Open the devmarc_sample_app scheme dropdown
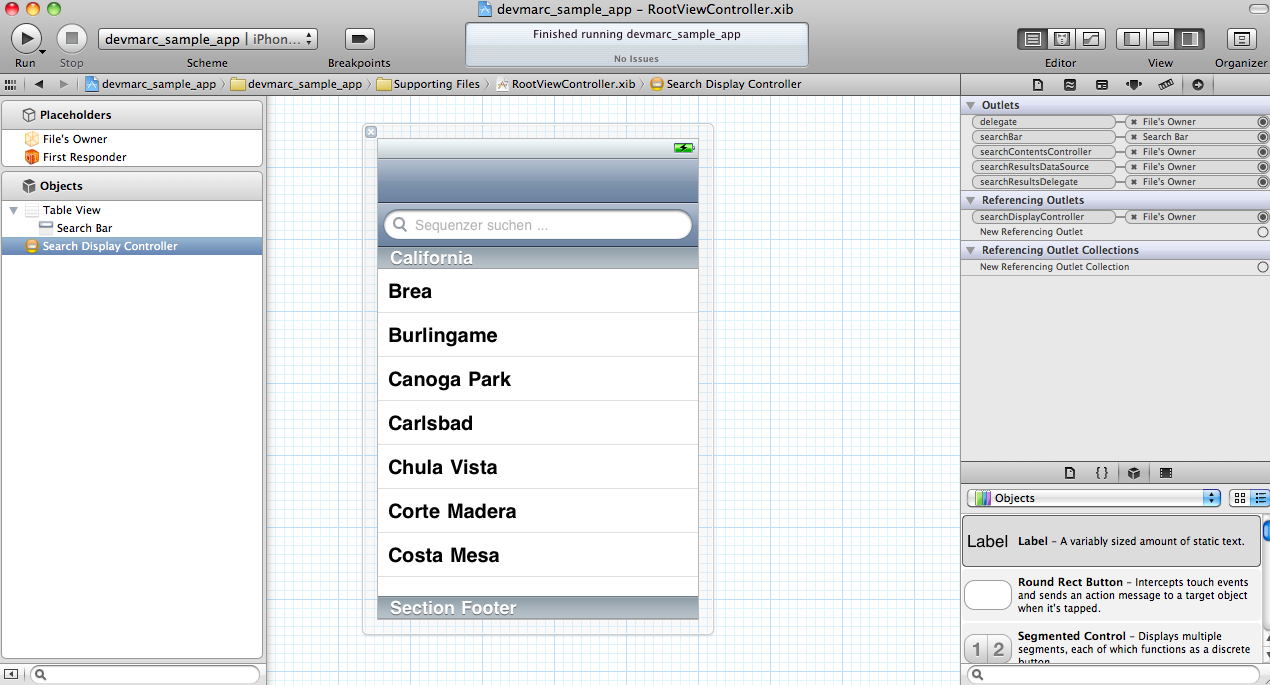The image size is (1270, 685). (207, 38)
